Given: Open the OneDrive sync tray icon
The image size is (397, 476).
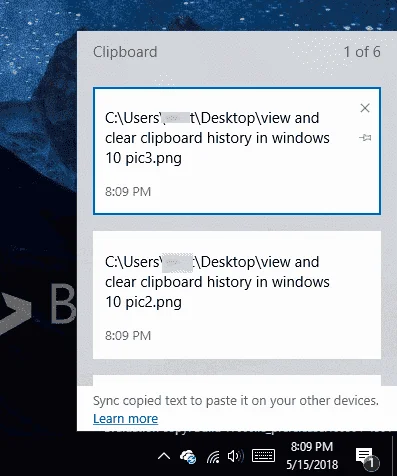Looking at the screenshot, I should click(188, 456).
